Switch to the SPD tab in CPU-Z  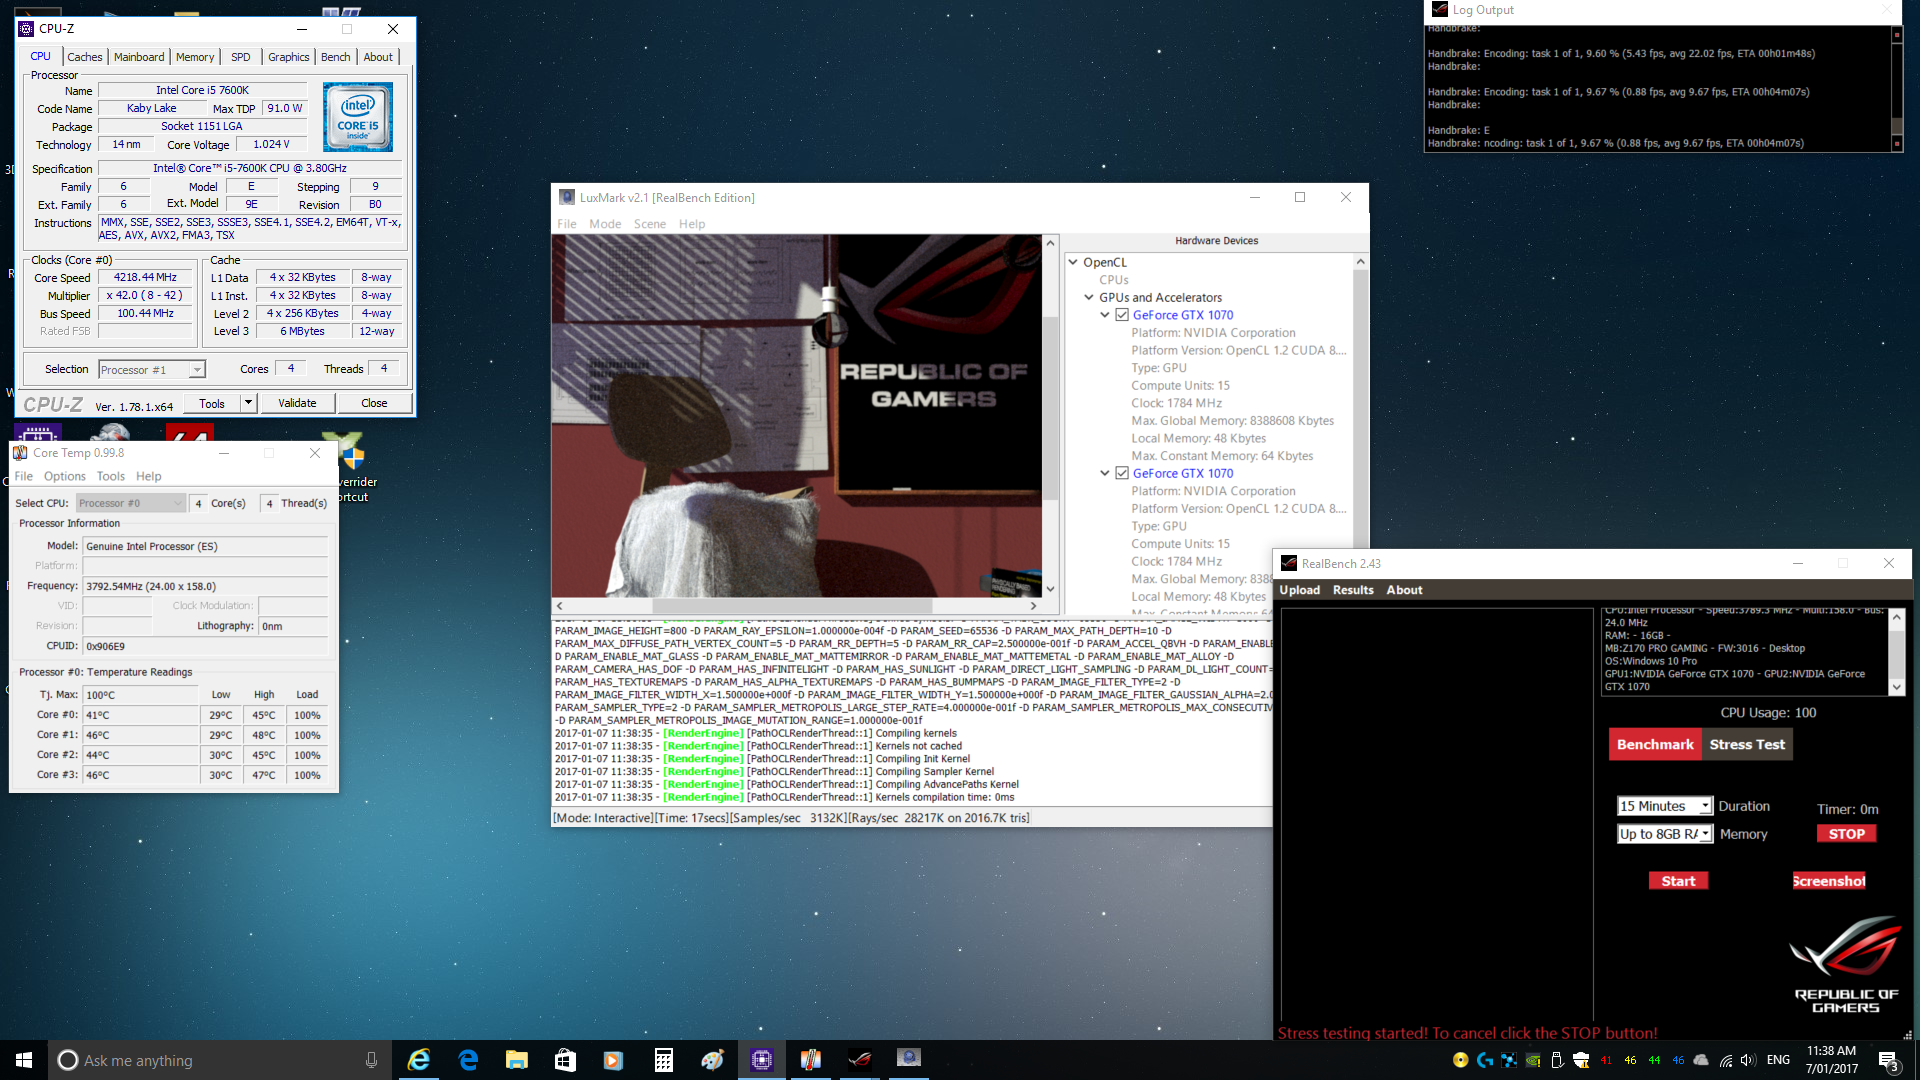241,57
